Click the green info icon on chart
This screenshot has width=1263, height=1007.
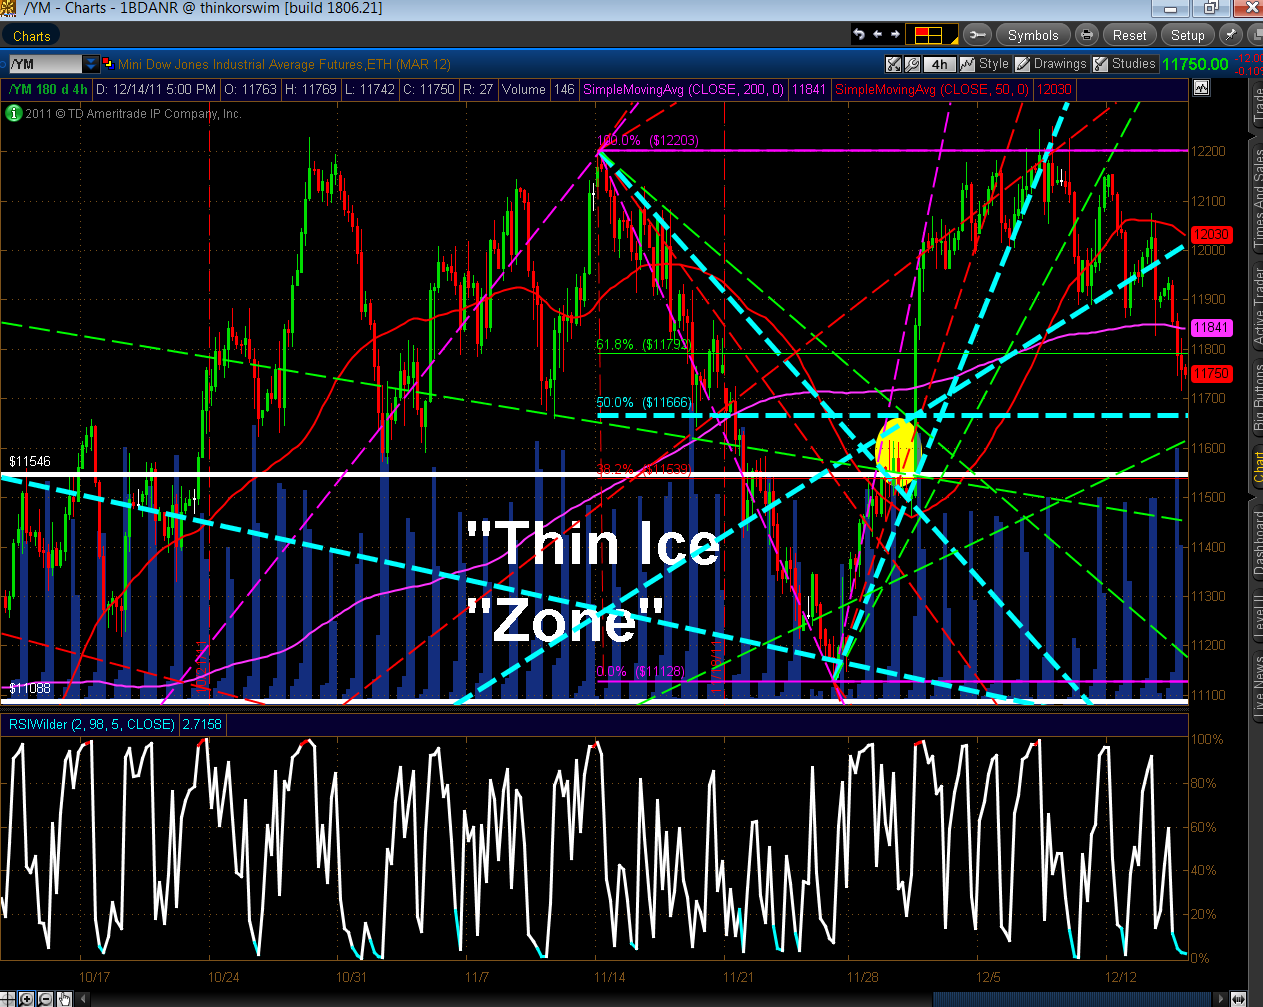pyautogui.click(x=14, y=113)
